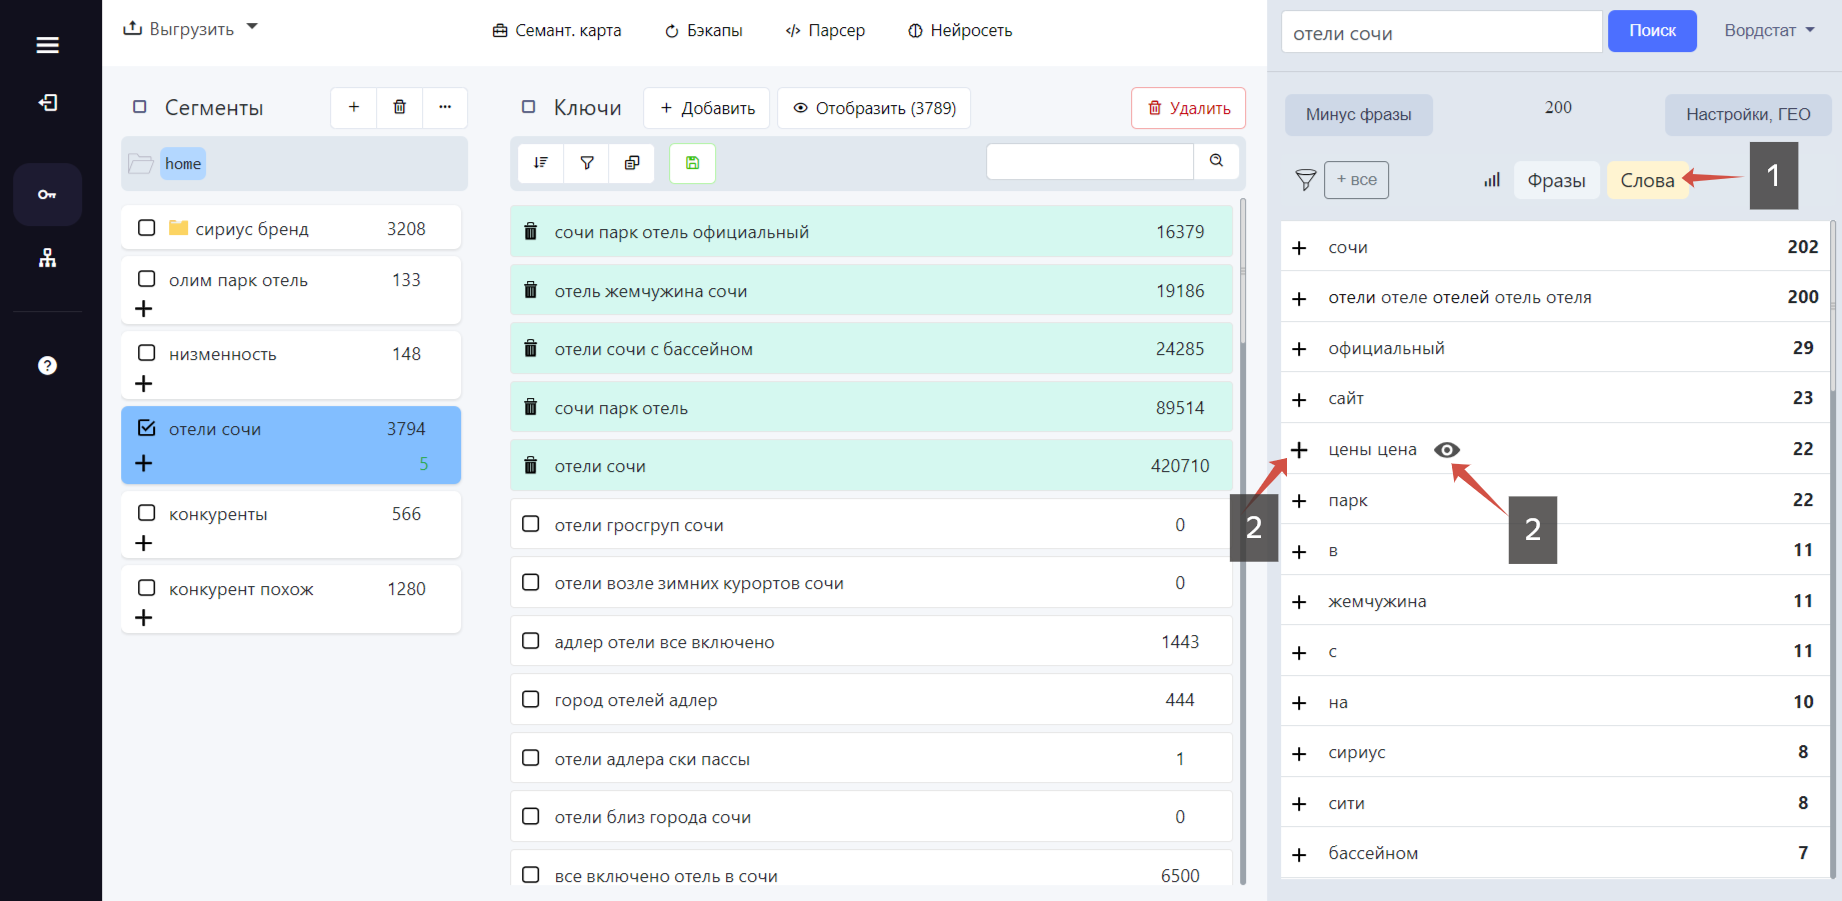Screen dimensions: 1842x901
Task: Delete segment using trash icon
Action: 400,107
